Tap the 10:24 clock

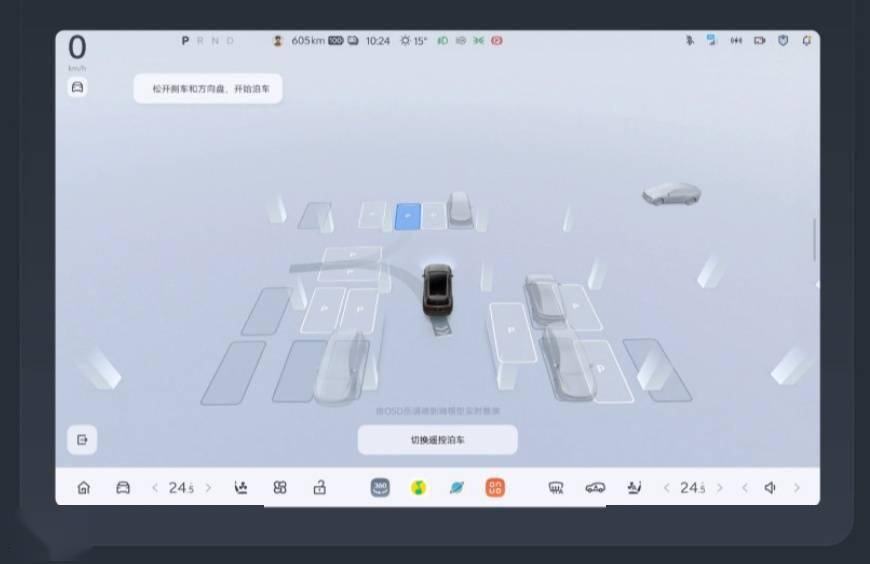[378, 41]
